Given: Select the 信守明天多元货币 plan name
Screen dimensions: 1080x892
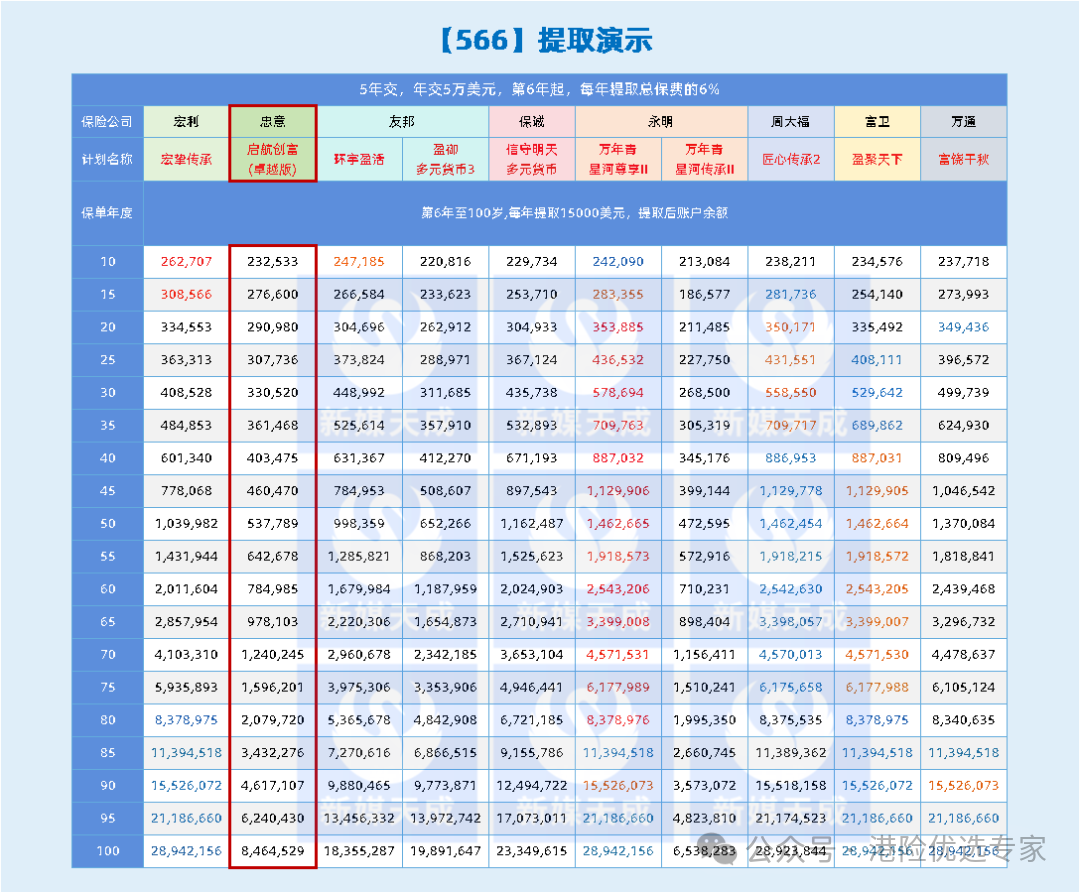Looking at the screenshot, I should (532, 159).
